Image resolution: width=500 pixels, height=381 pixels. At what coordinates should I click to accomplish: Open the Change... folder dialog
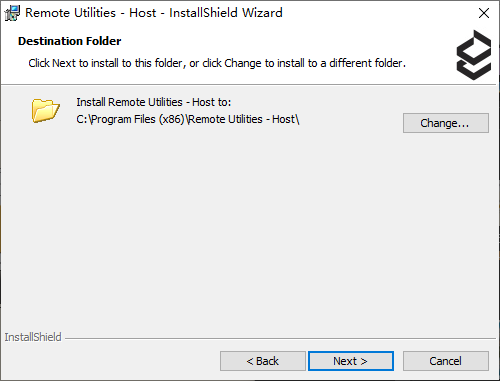[446, 123]
